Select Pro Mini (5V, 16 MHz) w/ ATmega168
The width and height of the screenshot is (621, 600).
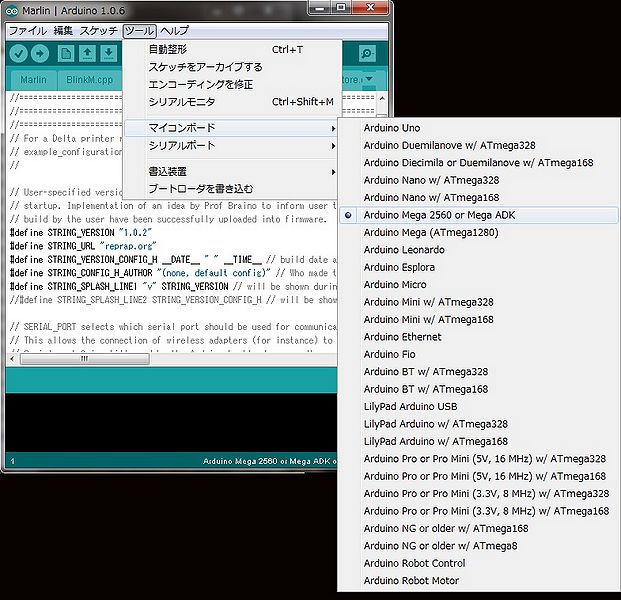point(478,476)
